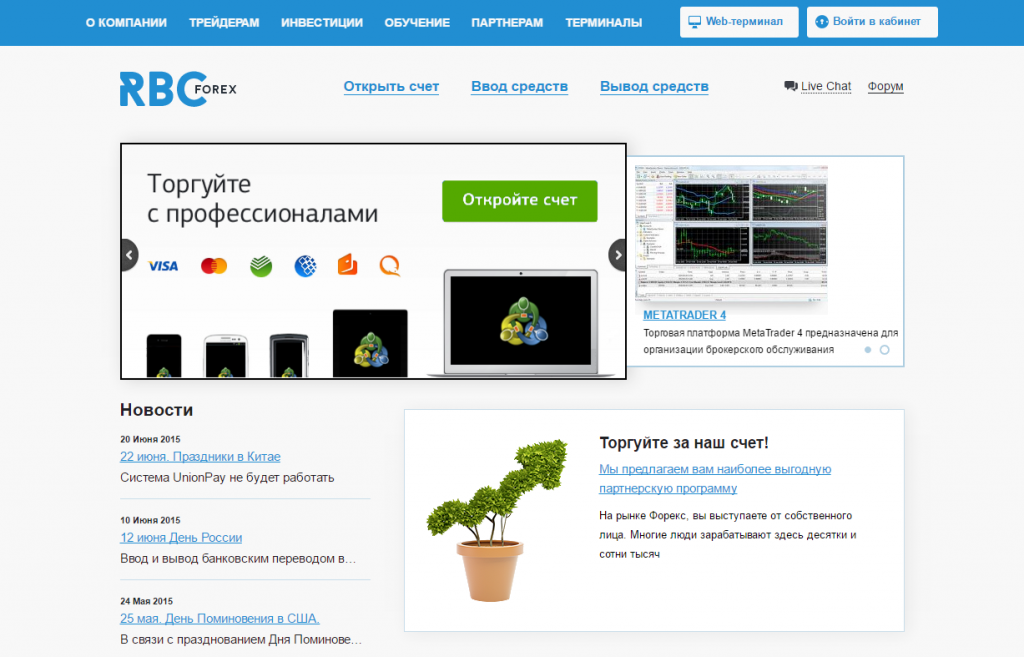This screenshot has width=1024, height=657.
Task: Go to previous banner slide arrow
Action: click(129, 255)
